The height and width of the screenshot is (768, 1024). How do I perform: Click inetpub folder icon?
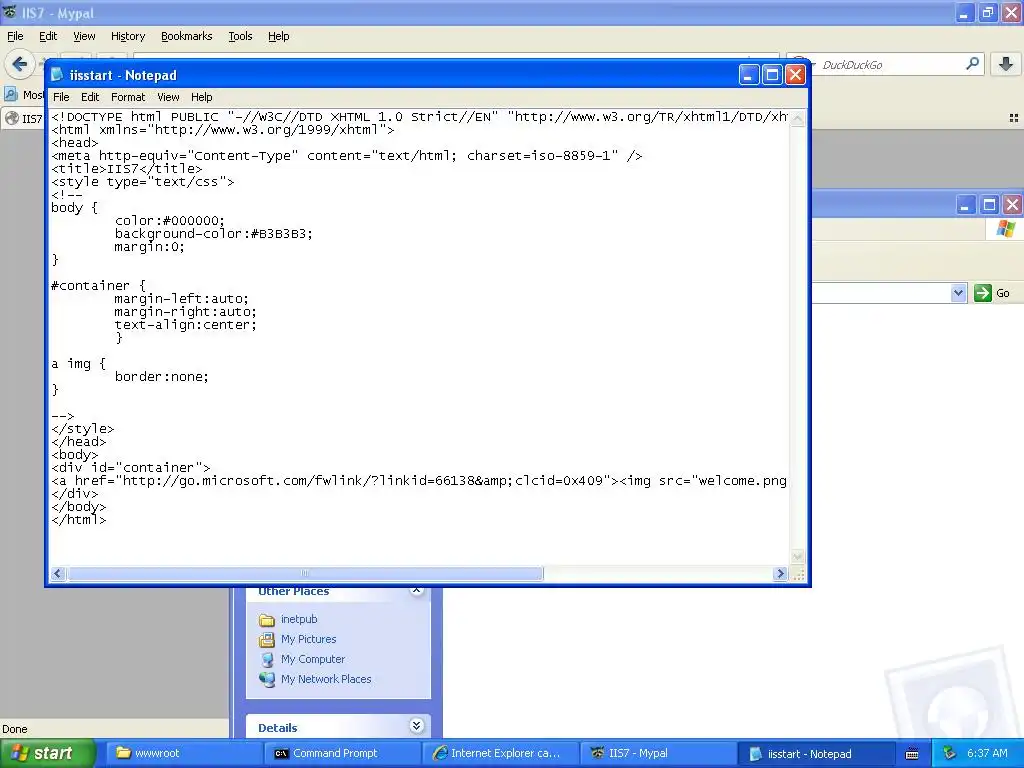pyautogui.click(x=266, y=620)
